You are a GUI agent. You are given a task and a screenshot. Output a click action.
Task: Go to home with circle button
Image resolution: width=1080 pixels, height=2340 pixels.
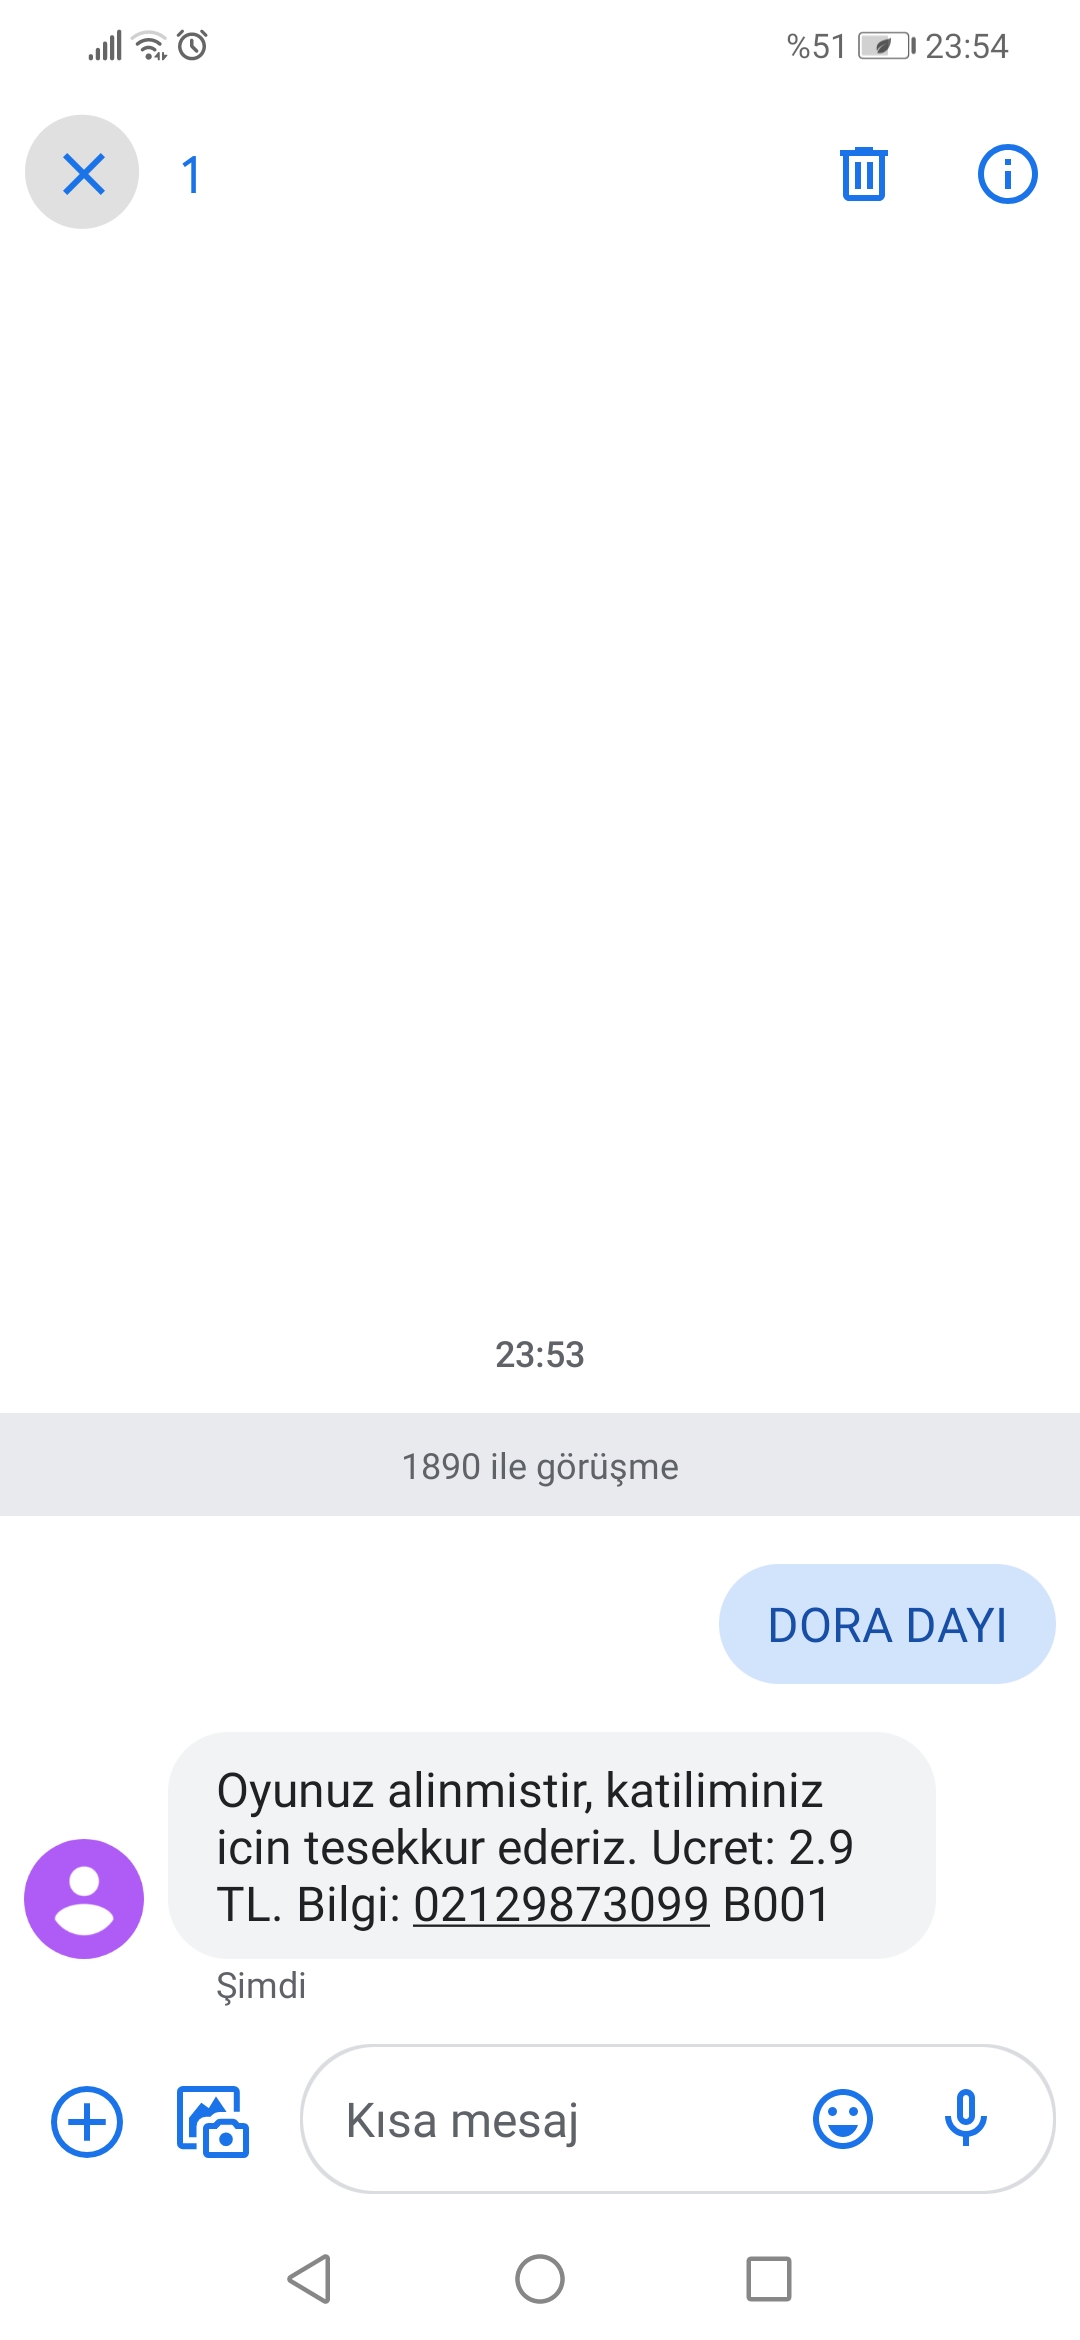coord(540,2279)
